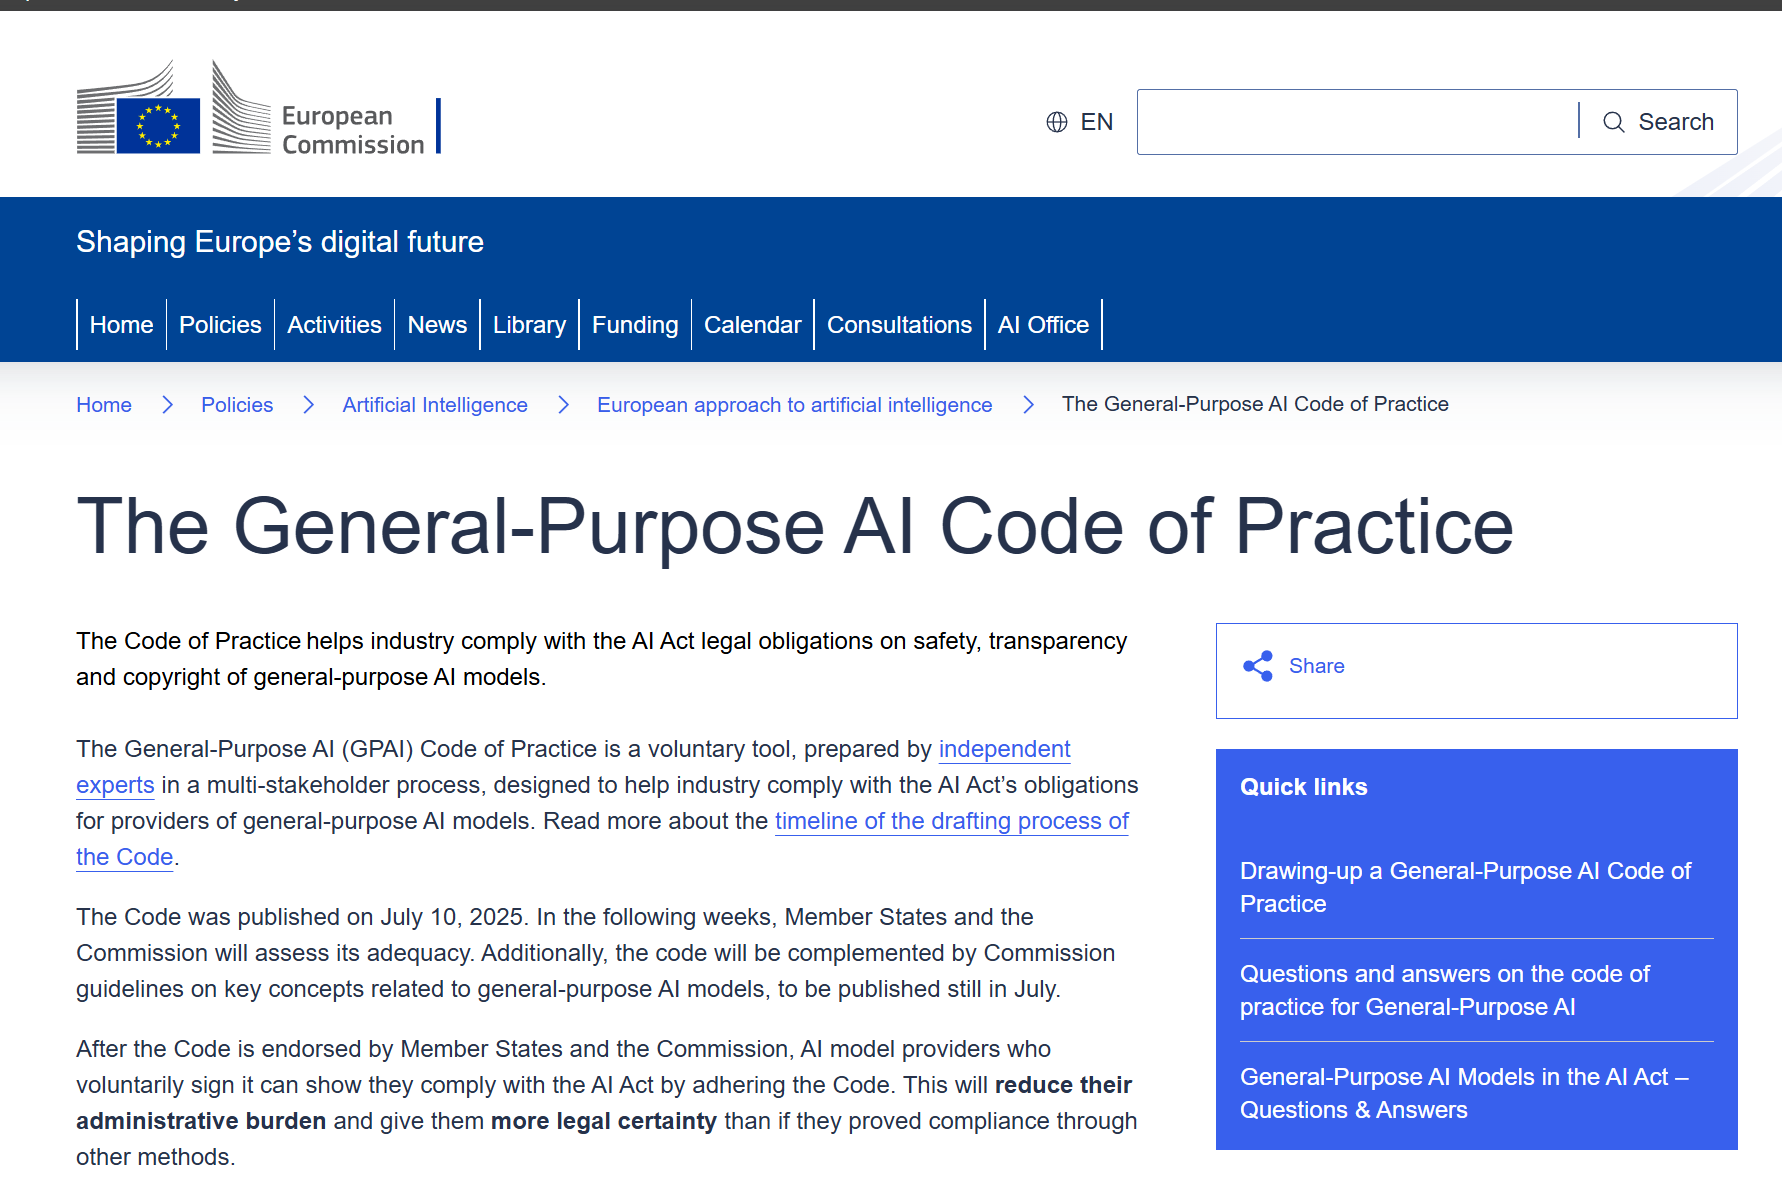Click the 'Quick links' heading
Screen dimensions: 1782x1203
click(x=1303, y=787)
